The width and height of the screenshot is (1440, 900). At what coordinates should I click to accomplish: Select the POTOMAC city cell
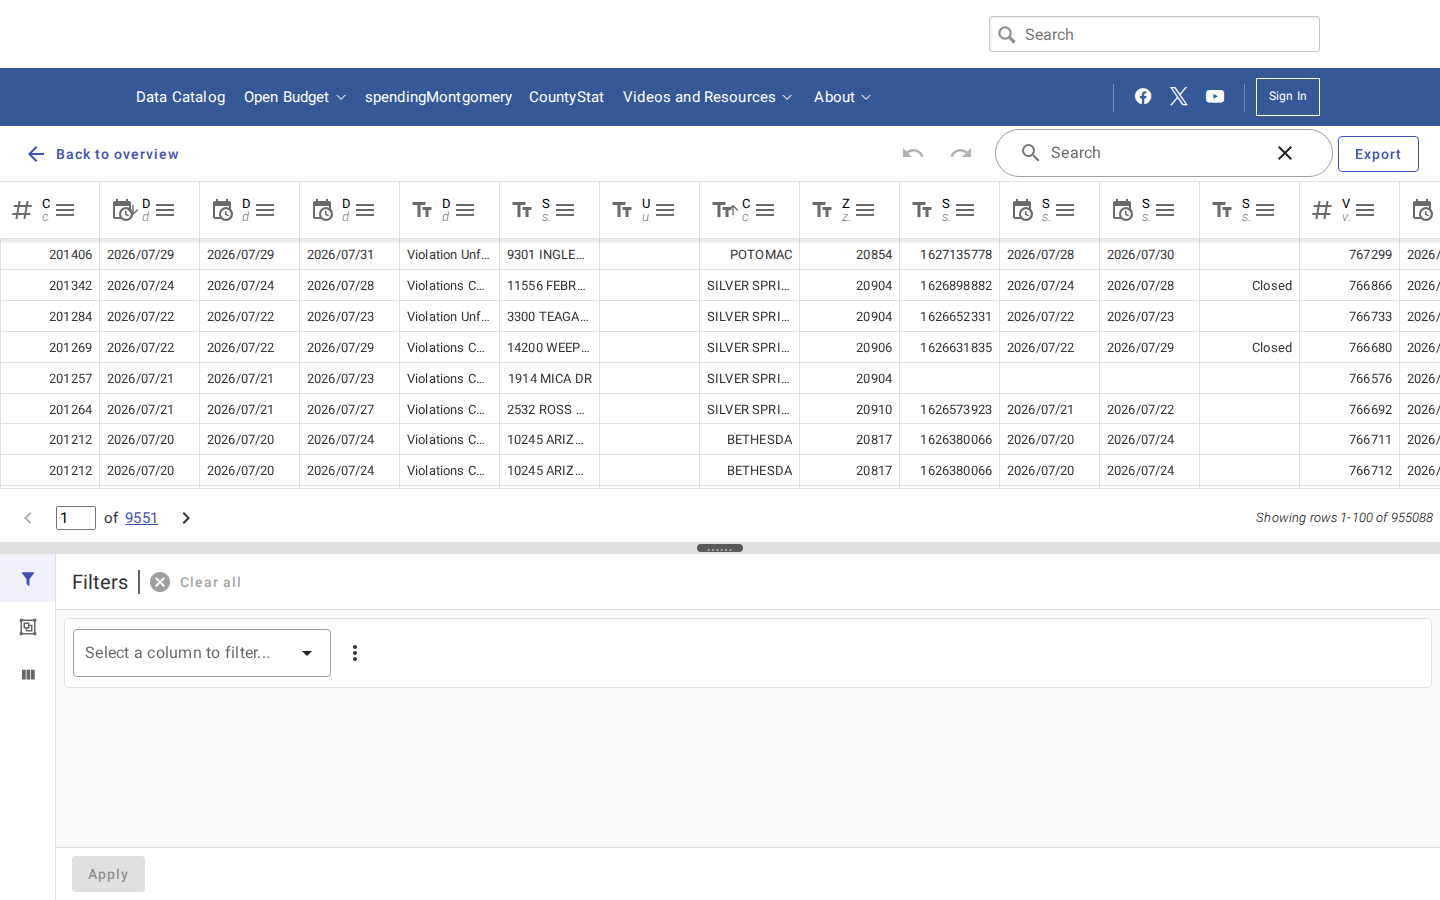750,254
